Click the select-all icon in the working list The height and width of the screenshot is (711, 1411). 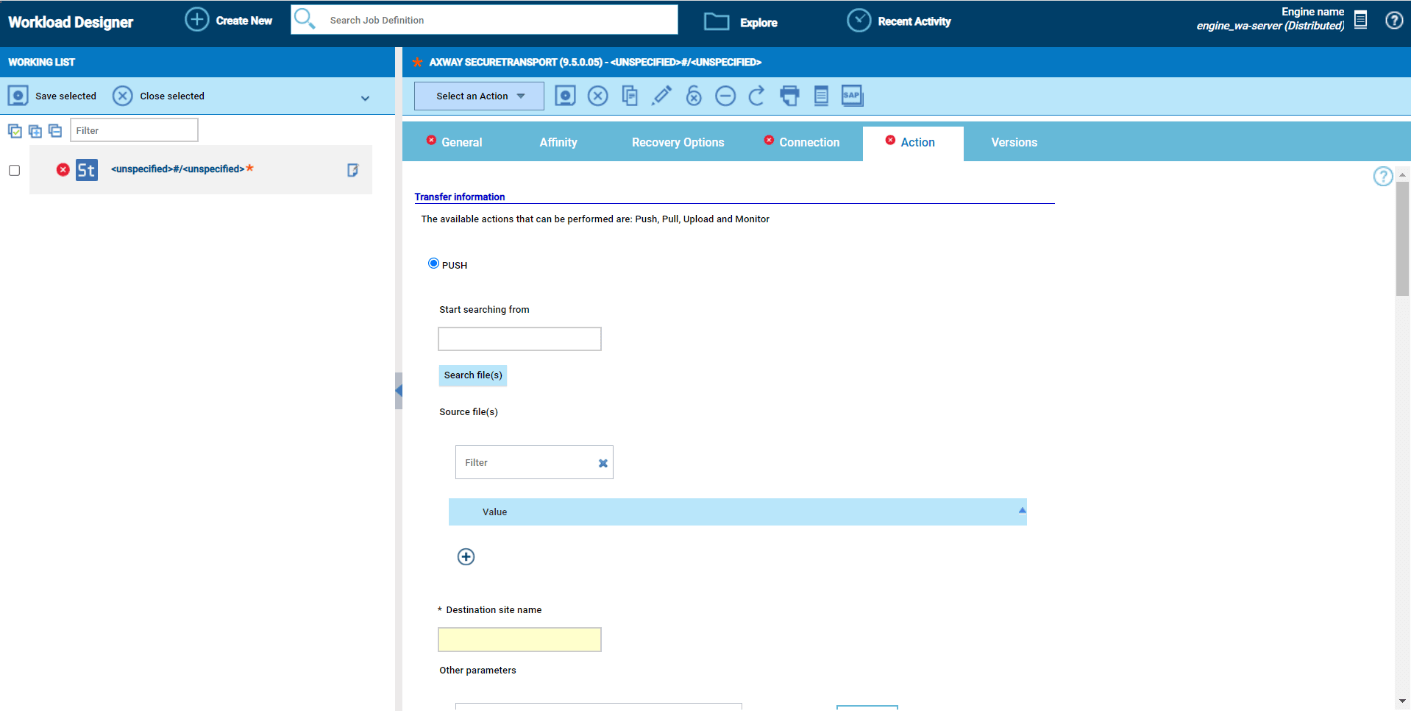click(15, 131)
